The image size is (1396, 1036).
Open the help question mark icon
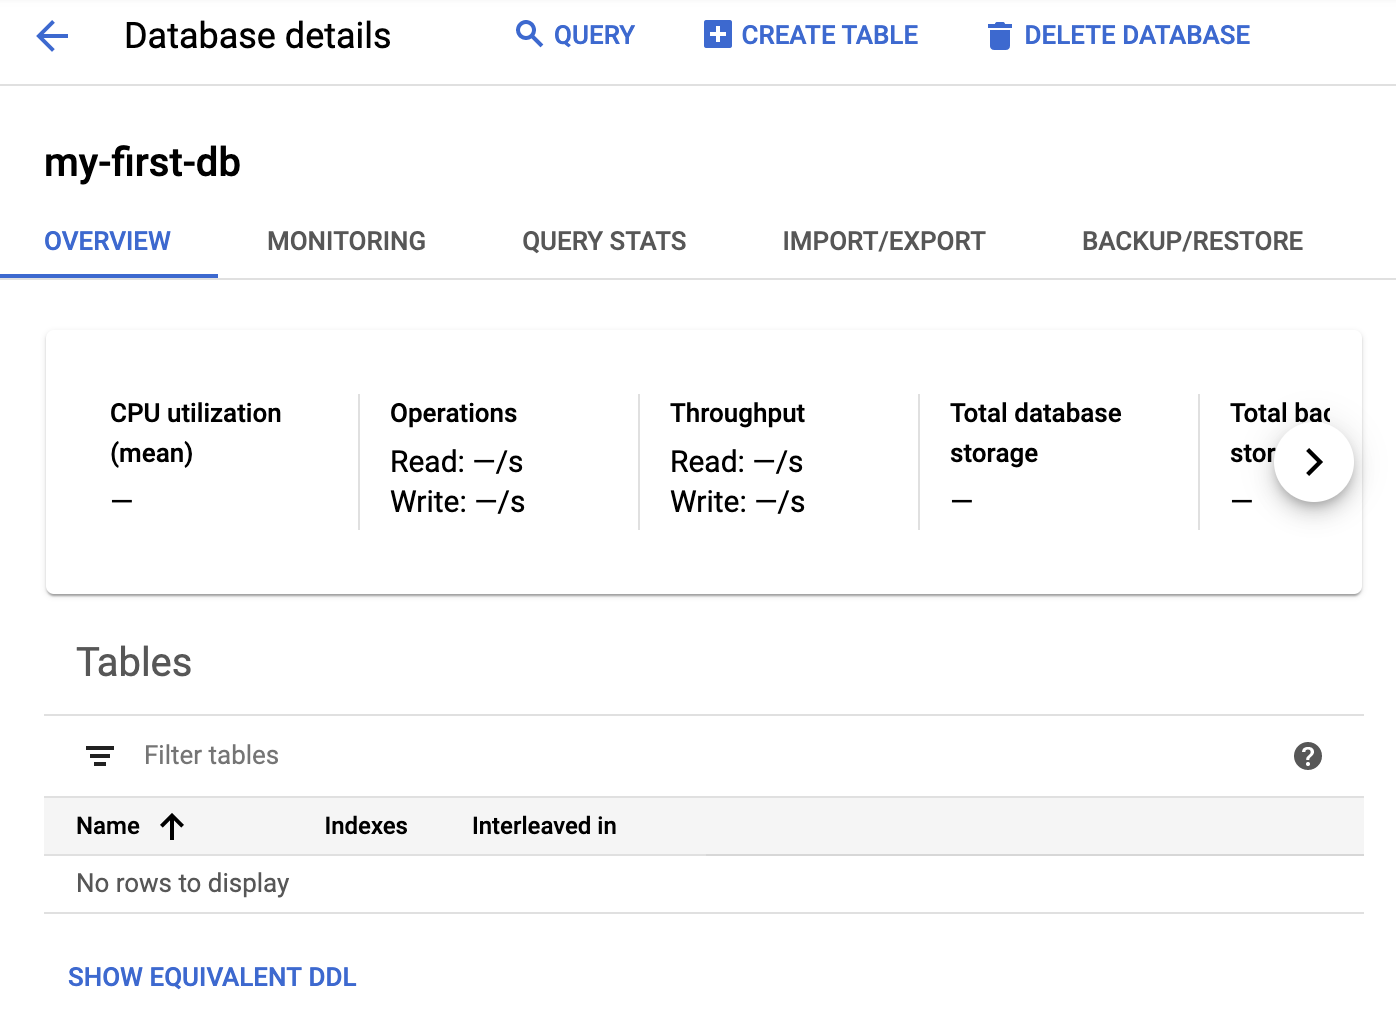click(1307, 756)
